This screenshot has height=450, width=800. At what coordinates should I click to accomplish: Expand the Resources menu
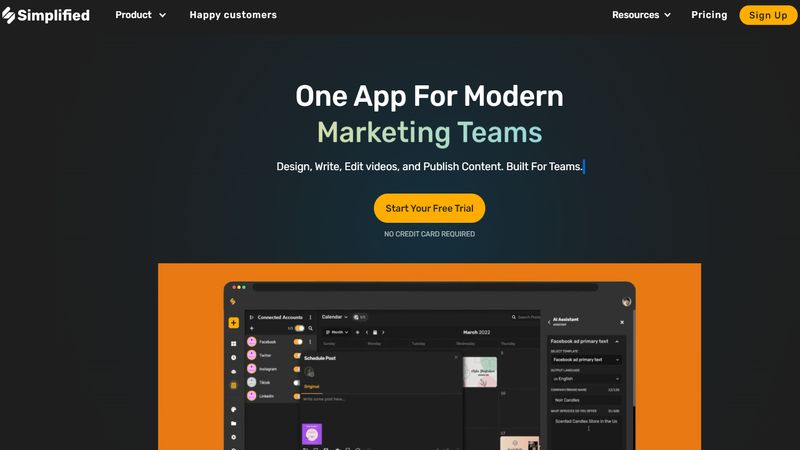tap(641, 15)
